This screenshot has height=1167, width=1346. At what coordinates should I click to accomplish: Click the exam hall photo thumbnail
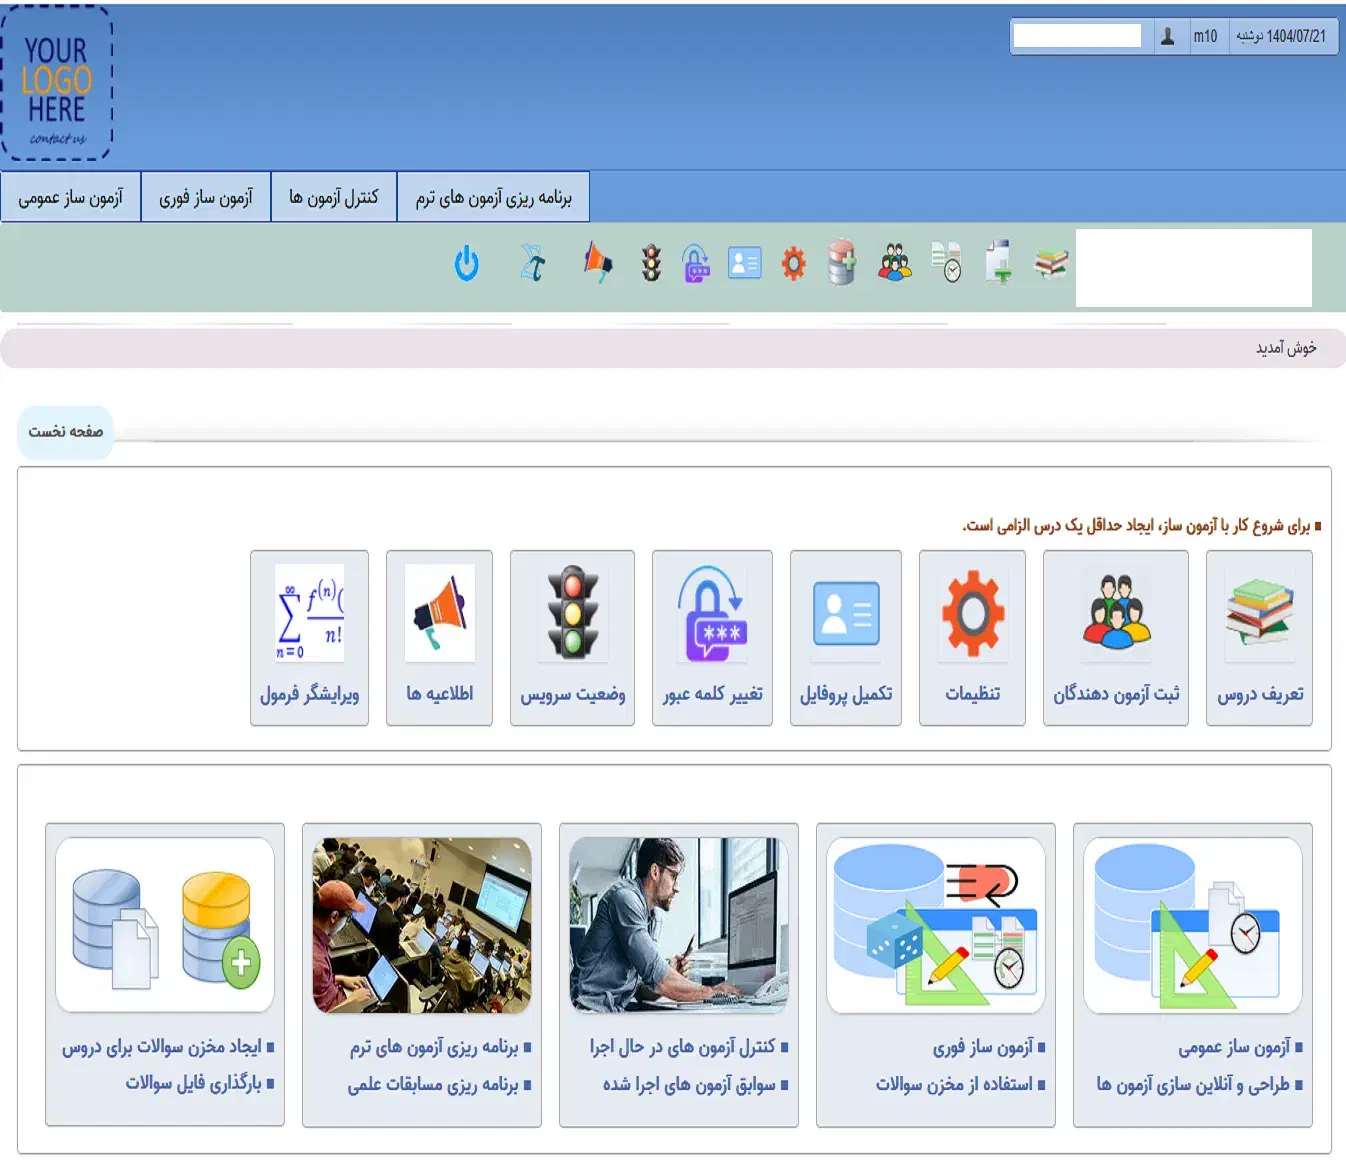click(x=421, y=925)
